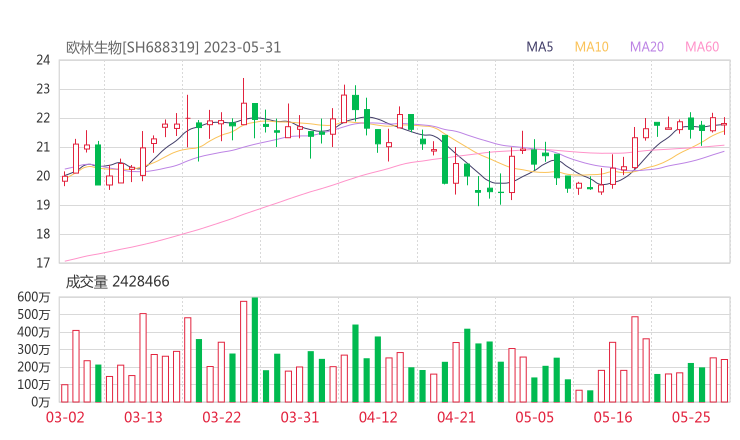Click the first volume bar at 03-02
Viewport: 740px width, 440px height.
pyautogui.click(x=65, y=393)
